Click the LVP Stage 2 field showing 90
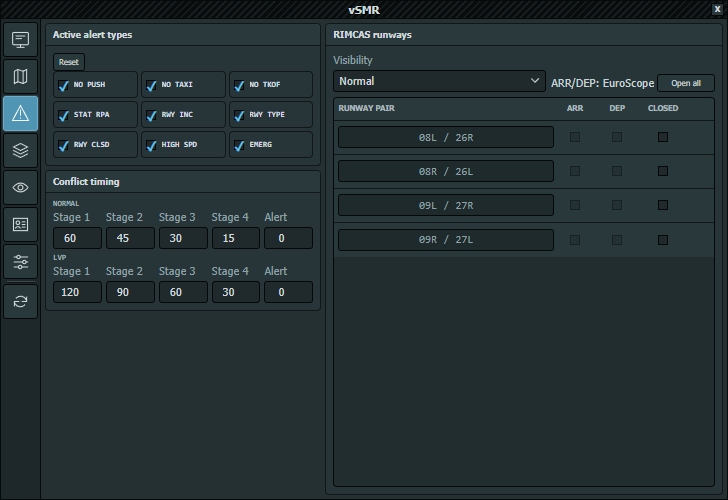 click(x=130, y=292)
